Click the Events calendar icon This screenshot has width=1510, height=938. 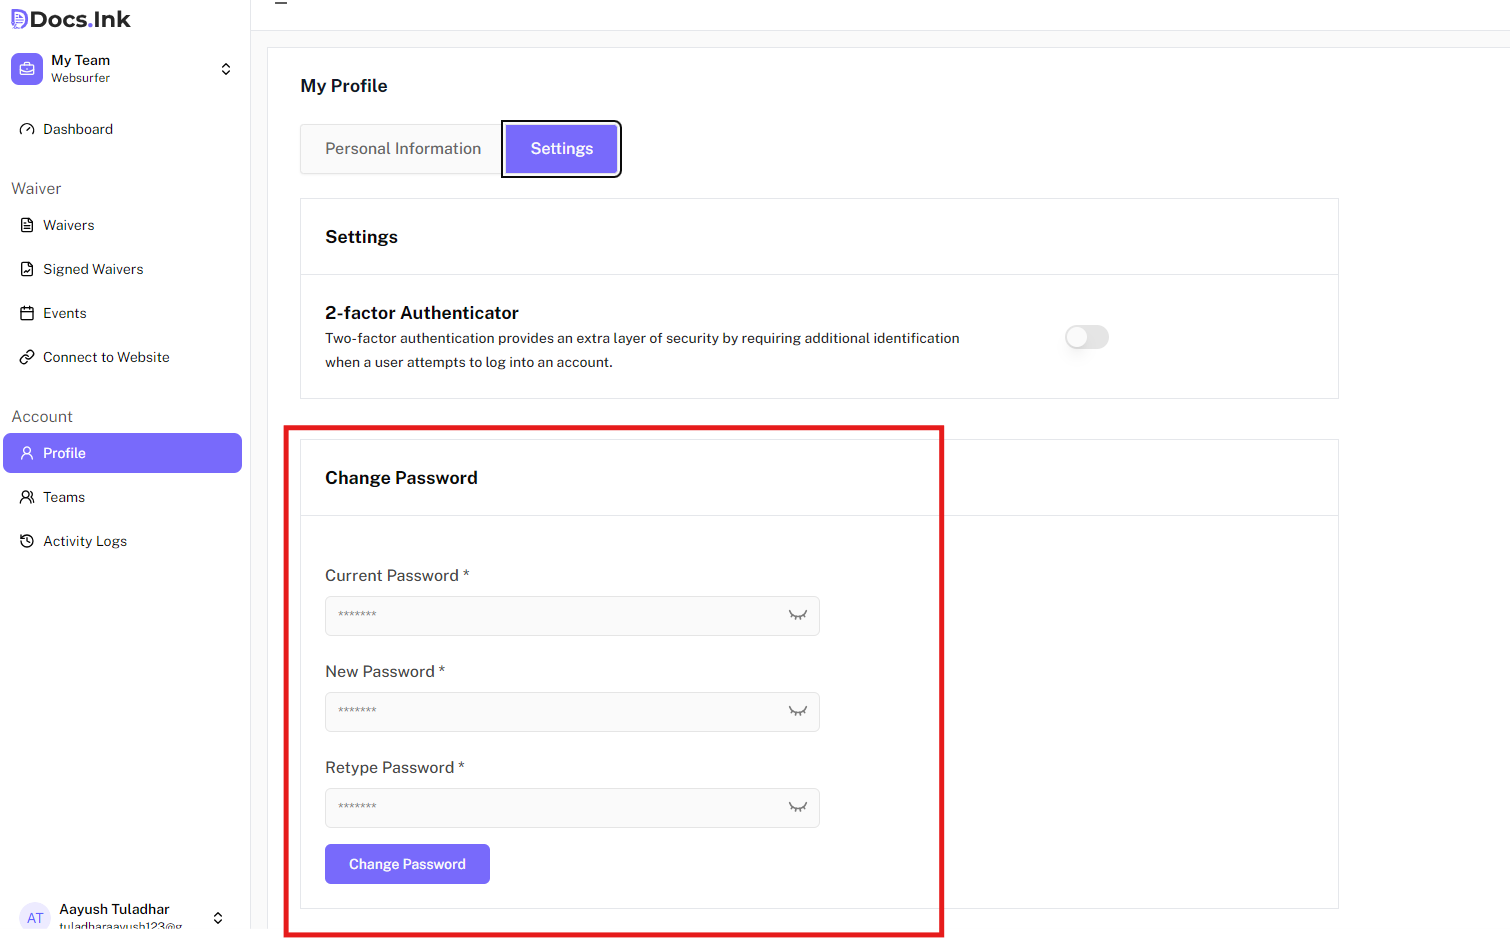coord(27,313)
